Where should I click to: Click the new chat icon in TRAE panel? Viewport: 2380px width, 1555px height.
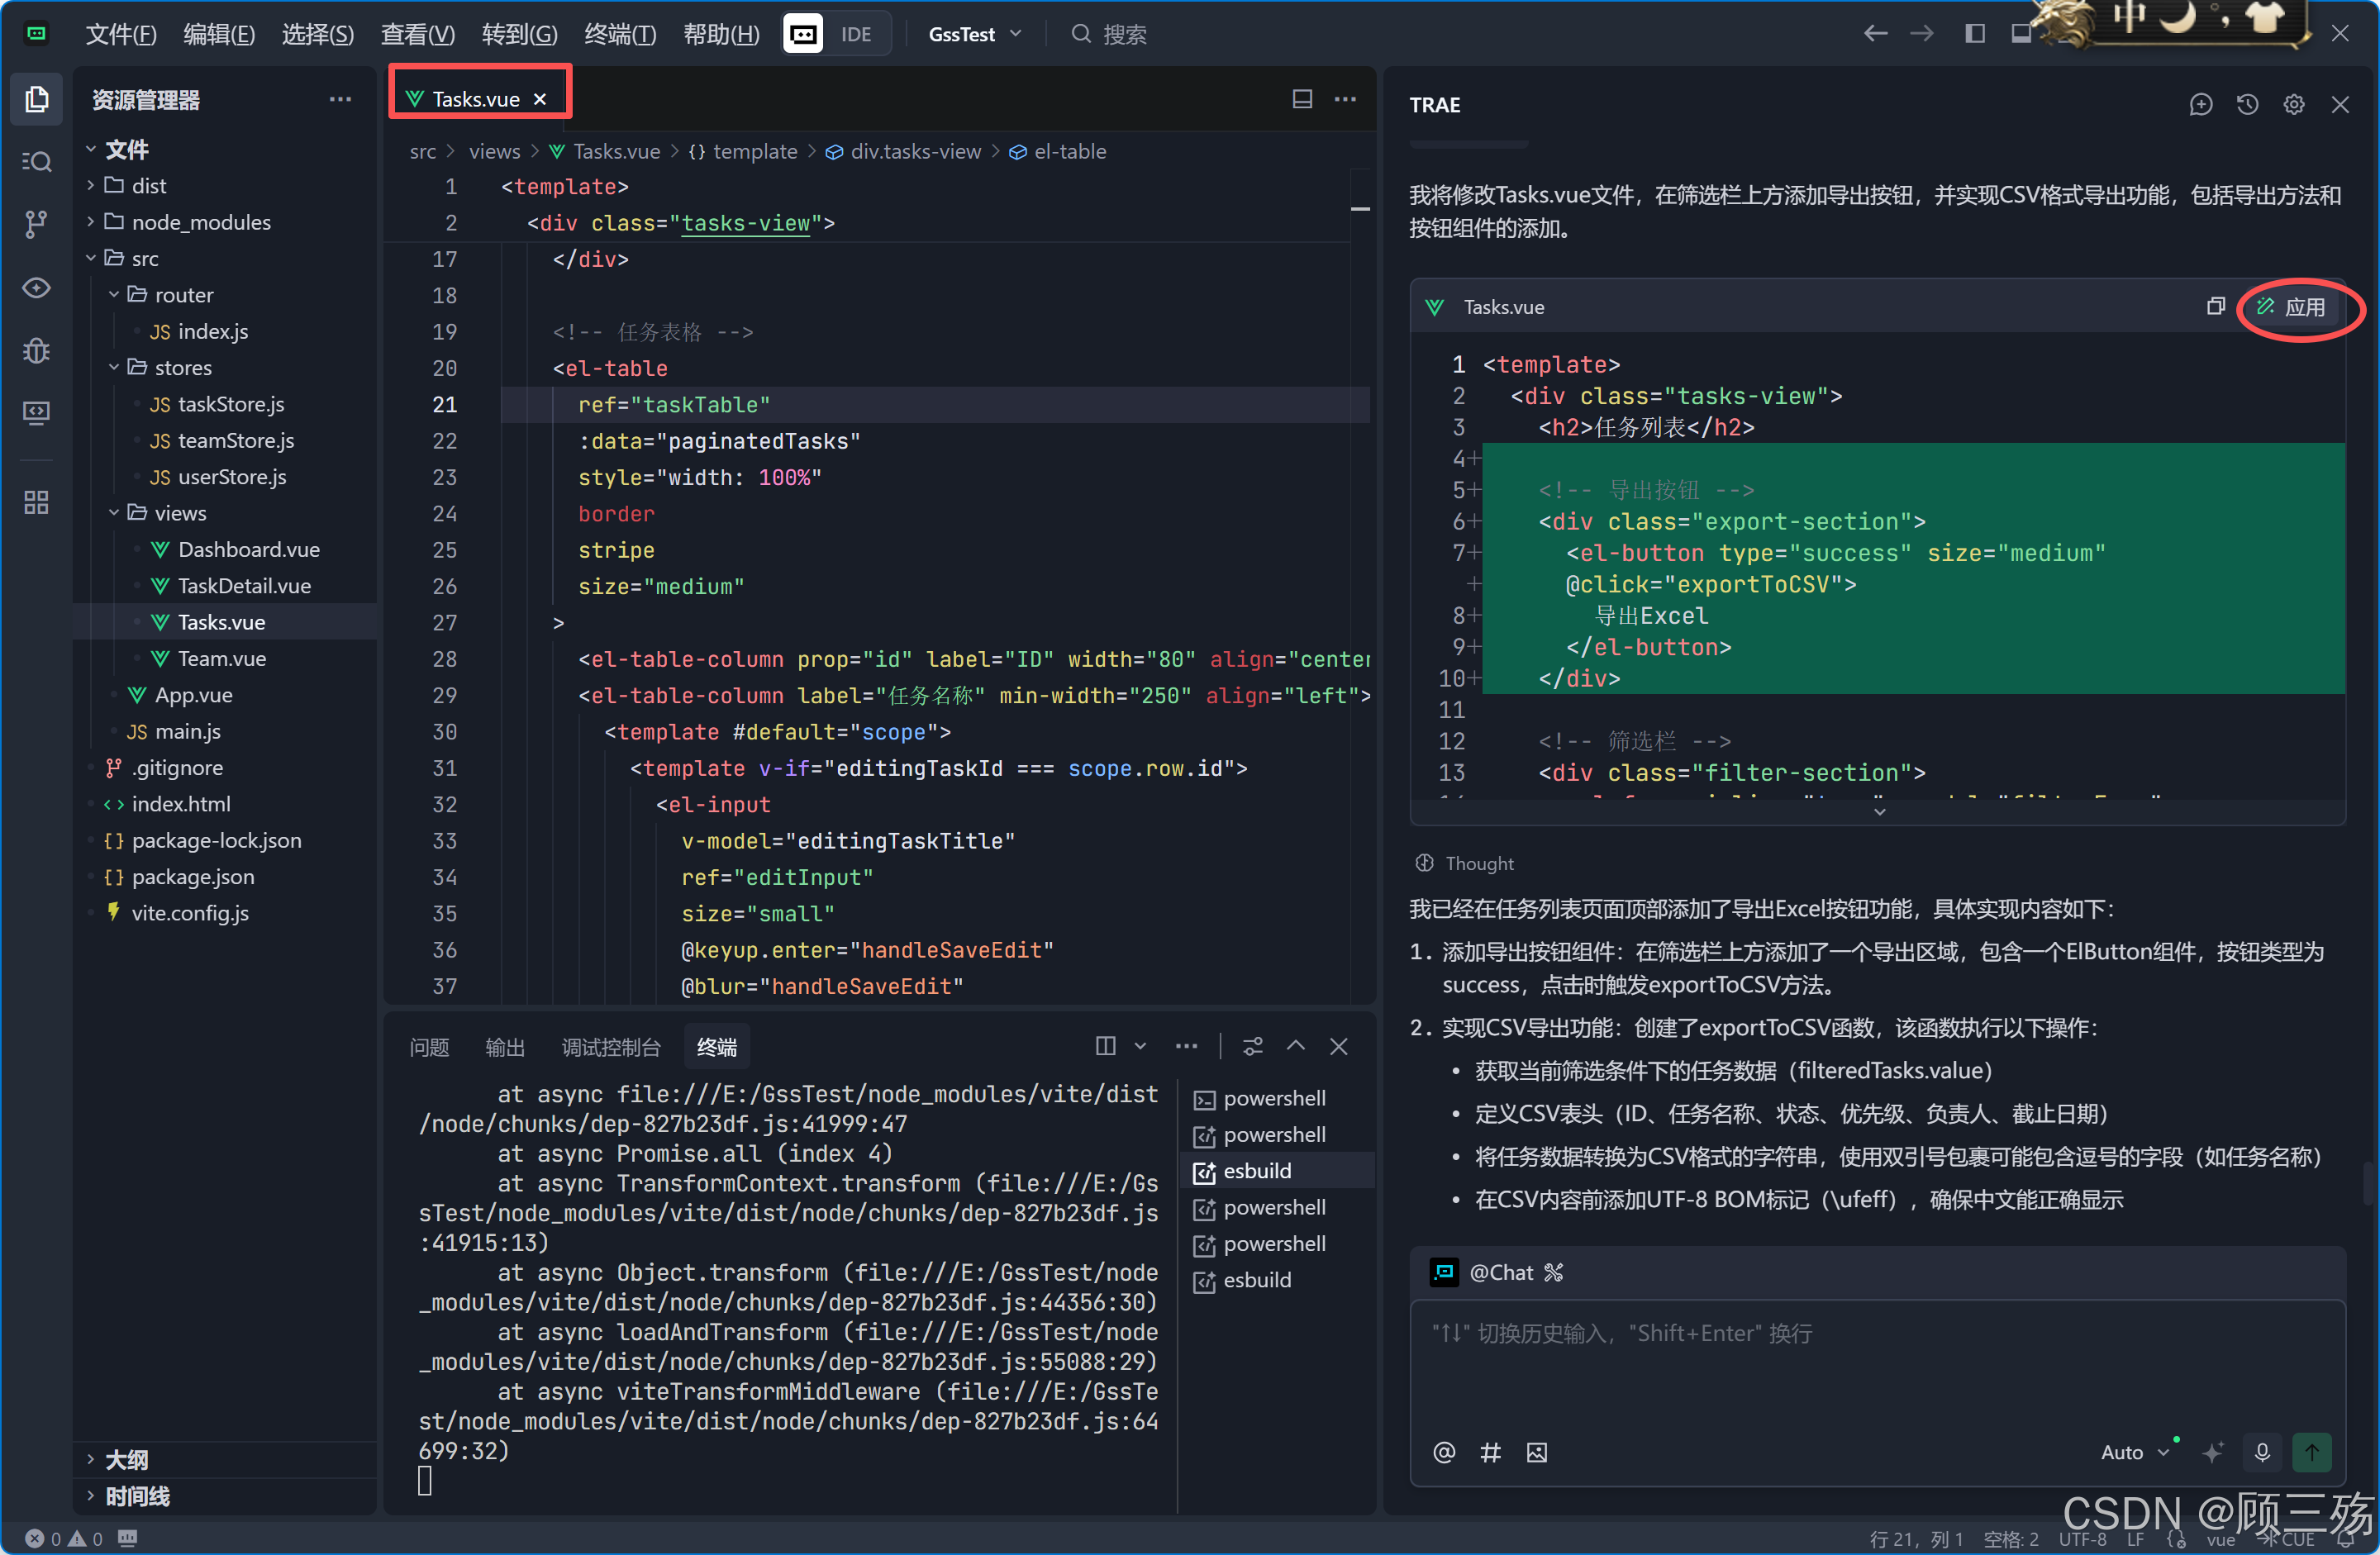pos(2200,105)
